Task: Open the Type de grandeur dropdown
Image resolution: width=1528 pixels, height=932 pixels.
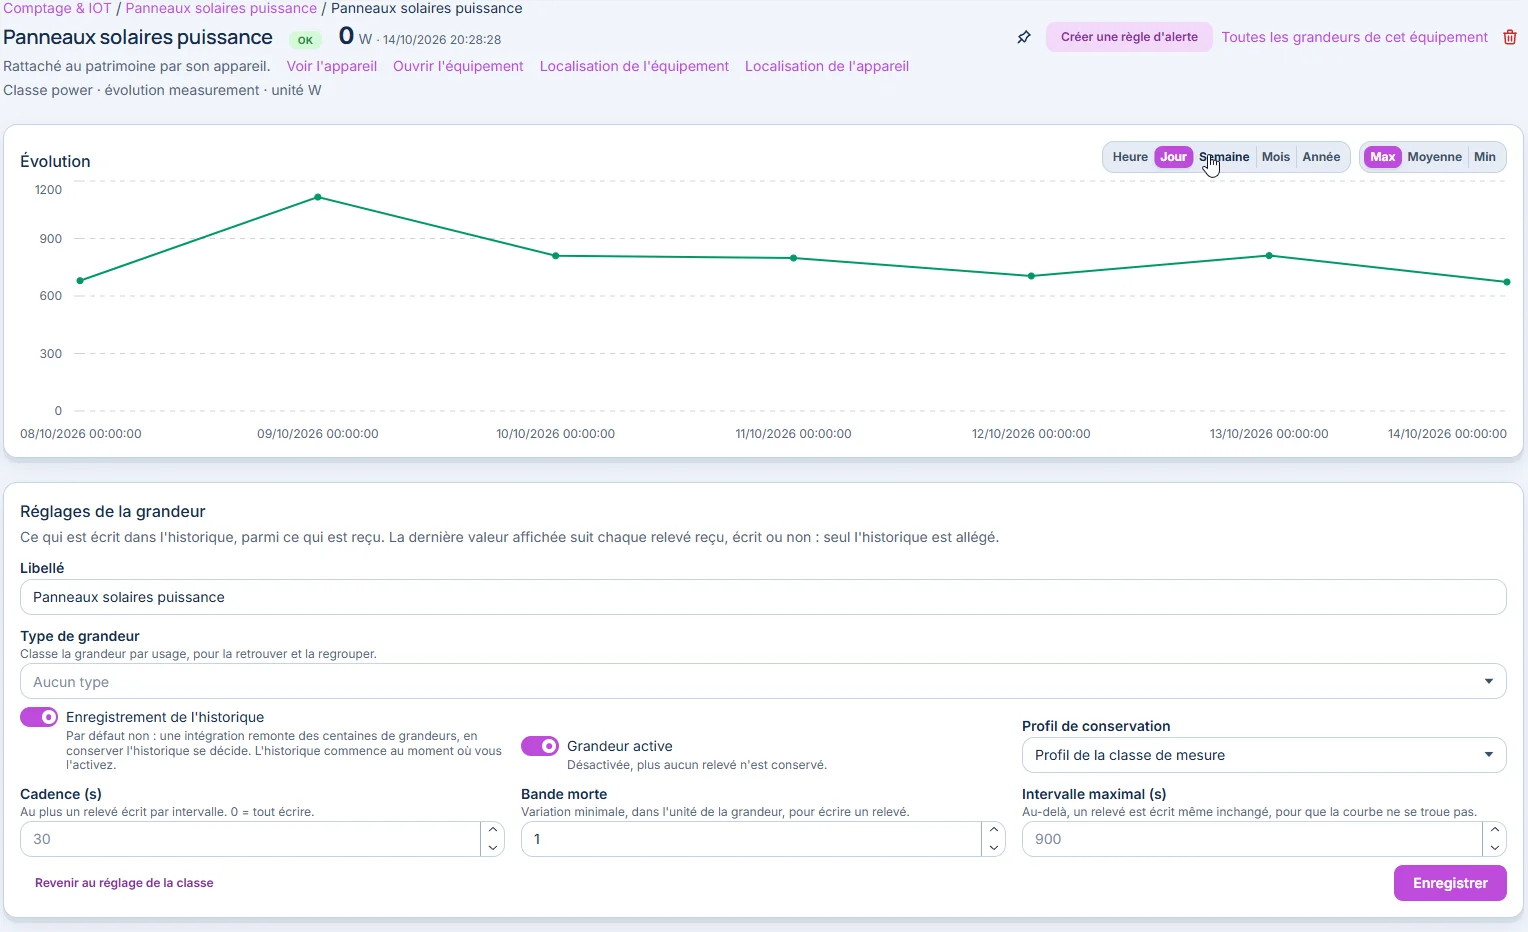Action: click(x=763, y=682)
